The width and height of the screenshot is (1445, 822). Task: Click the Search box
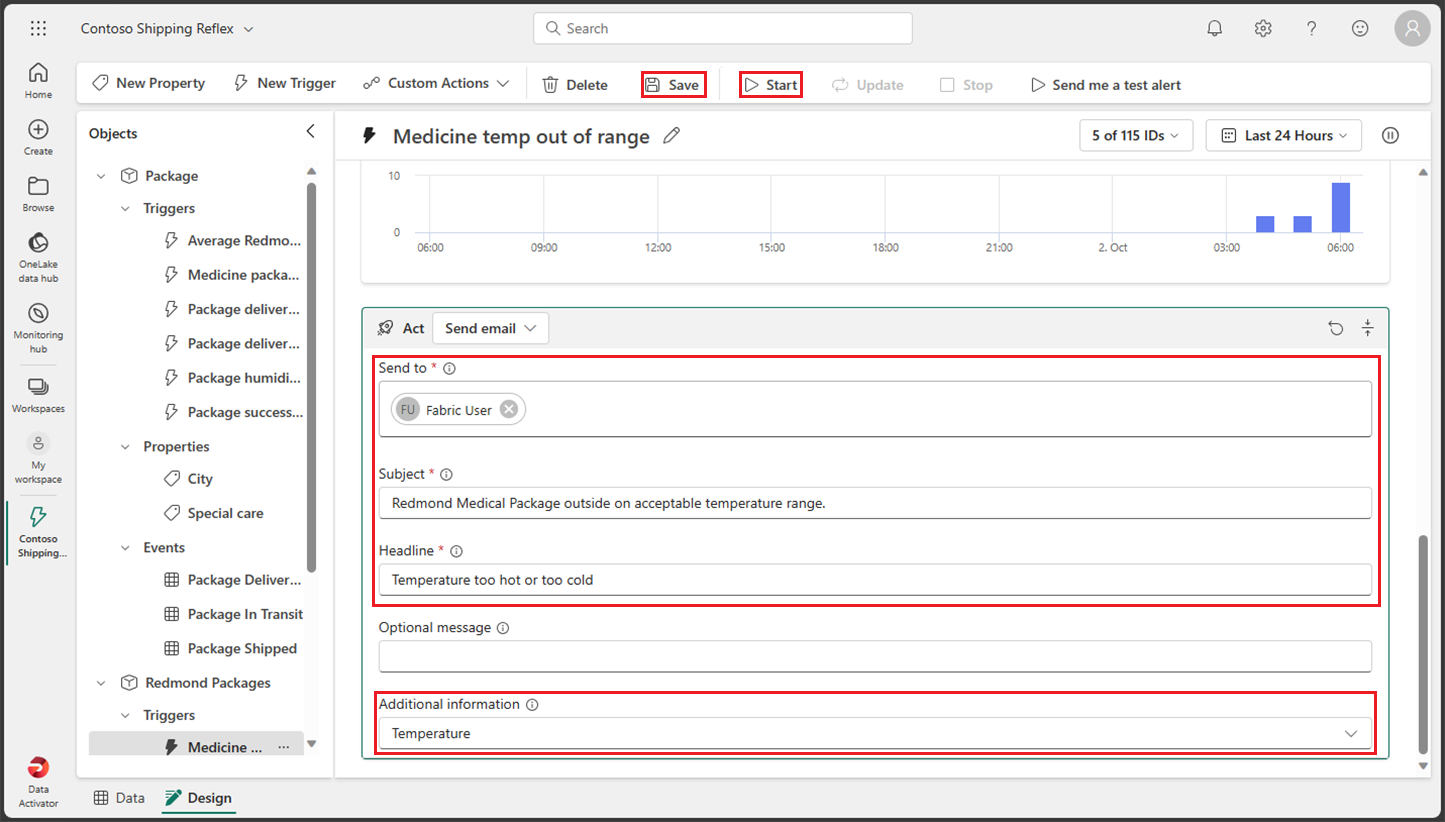tap(723, 29)
